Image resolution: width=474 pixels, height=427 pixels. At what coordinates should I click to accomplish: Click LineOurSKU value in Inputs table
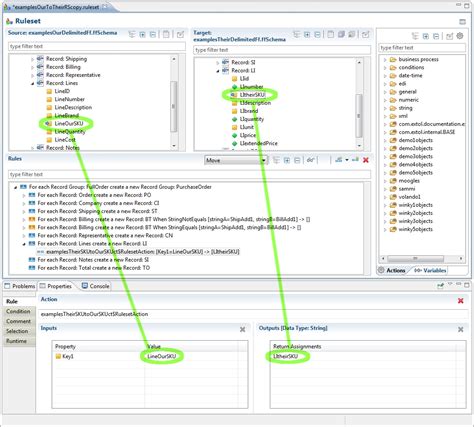[x=162, y=356]
